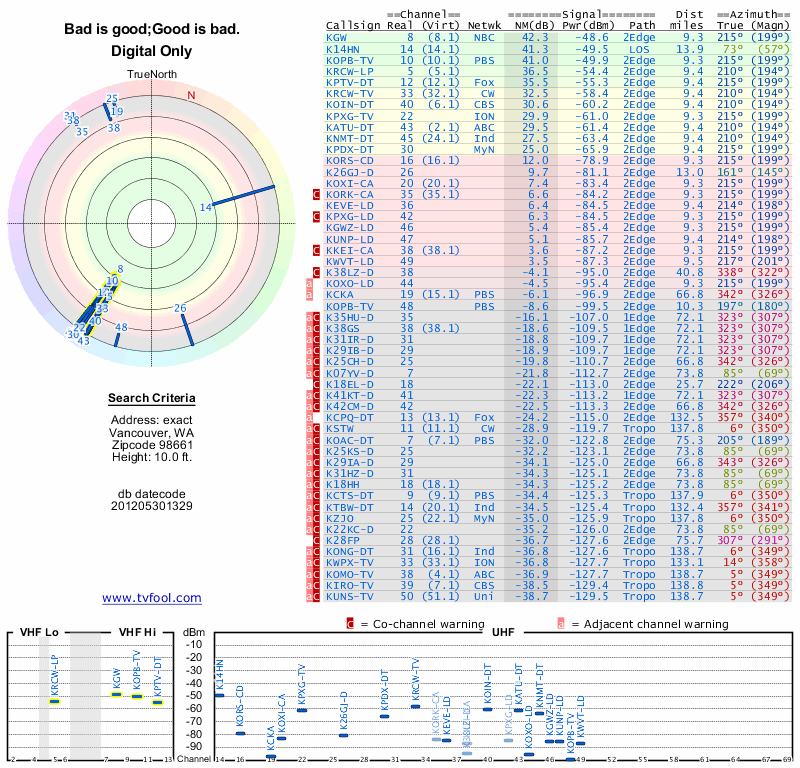This screenshot has height=768, width=800.
Task: Select KUNS-TV callsign in the table
Action: click(350, 597)
